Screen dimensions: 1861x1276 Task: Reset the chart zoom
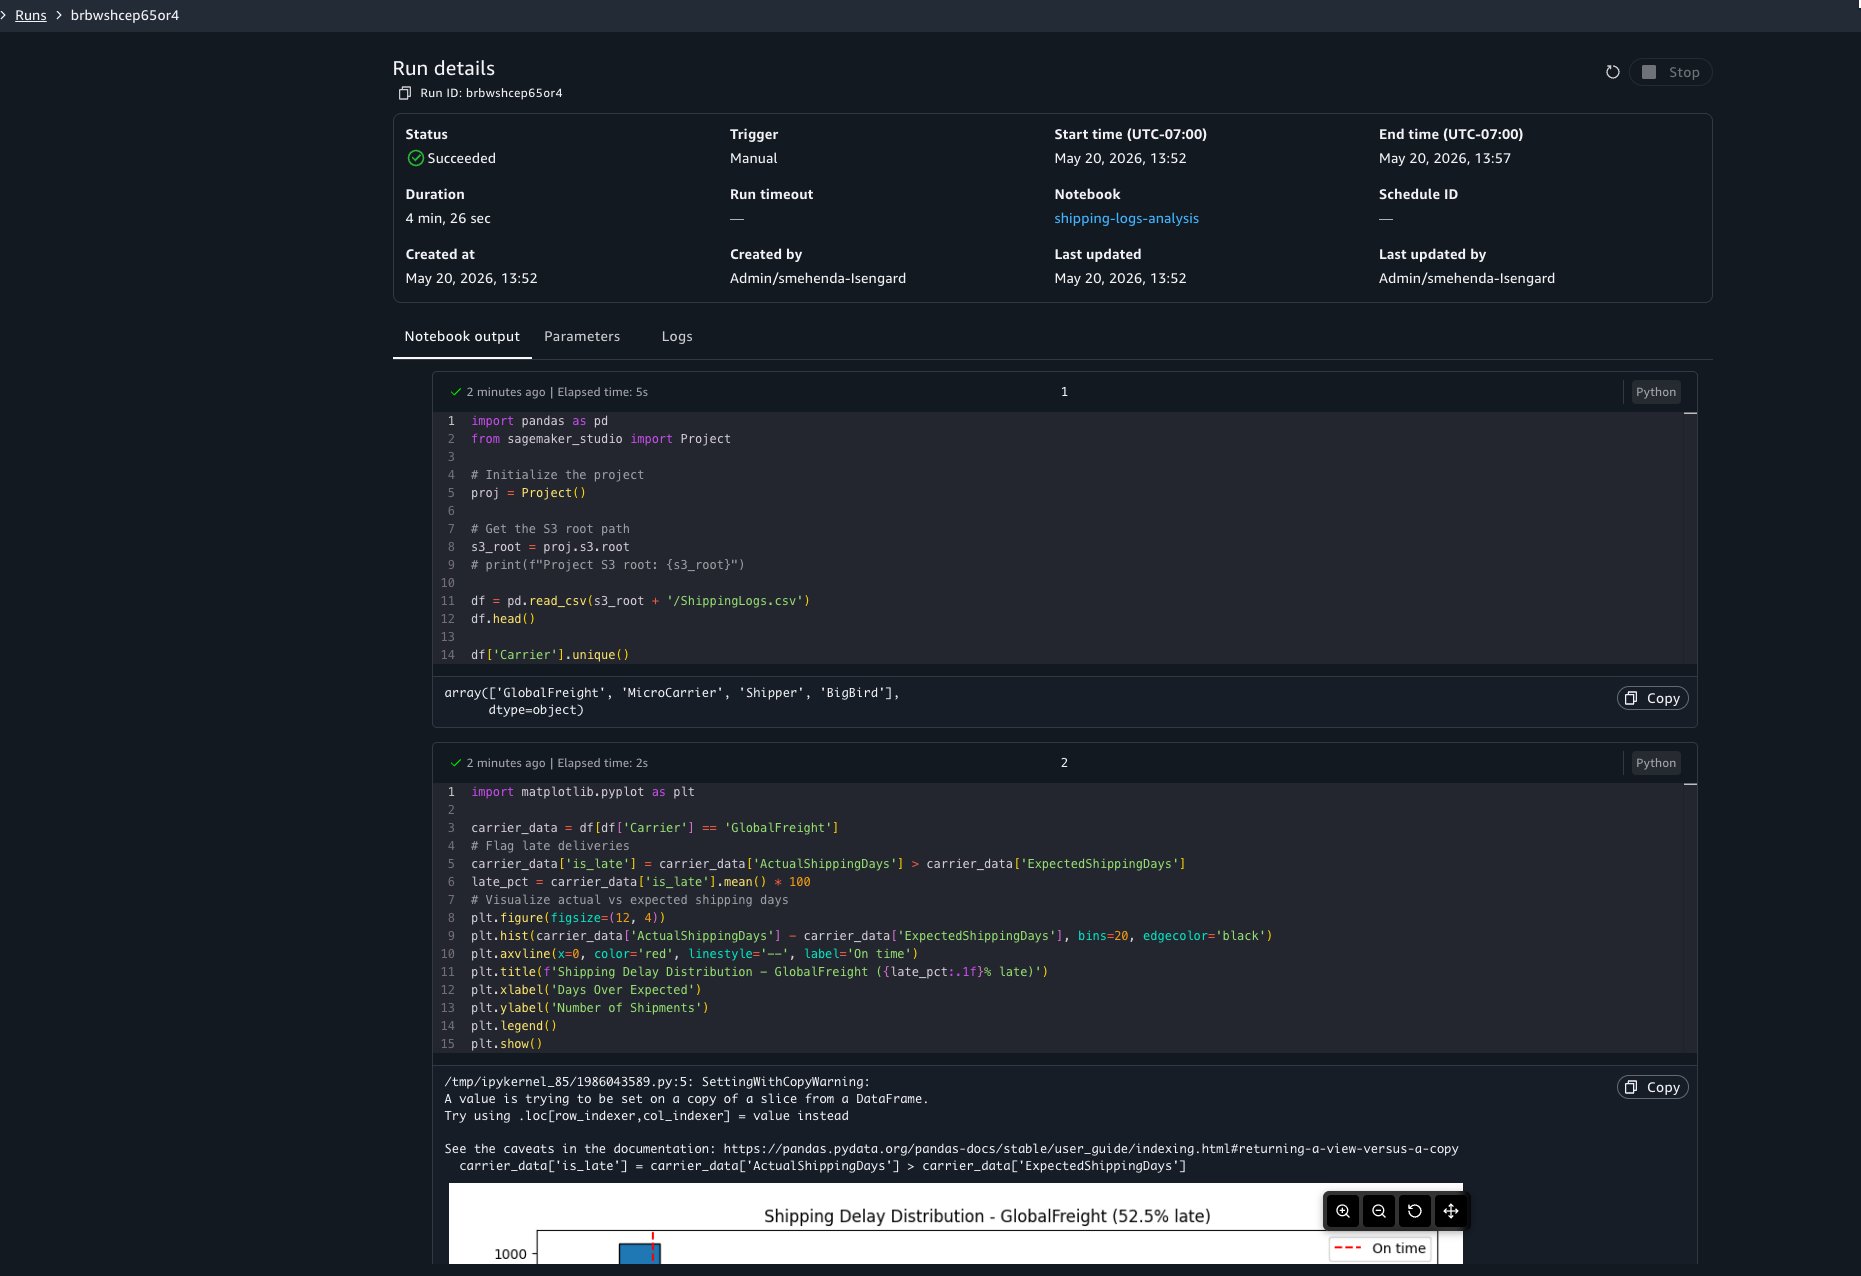[1415, 1211]
